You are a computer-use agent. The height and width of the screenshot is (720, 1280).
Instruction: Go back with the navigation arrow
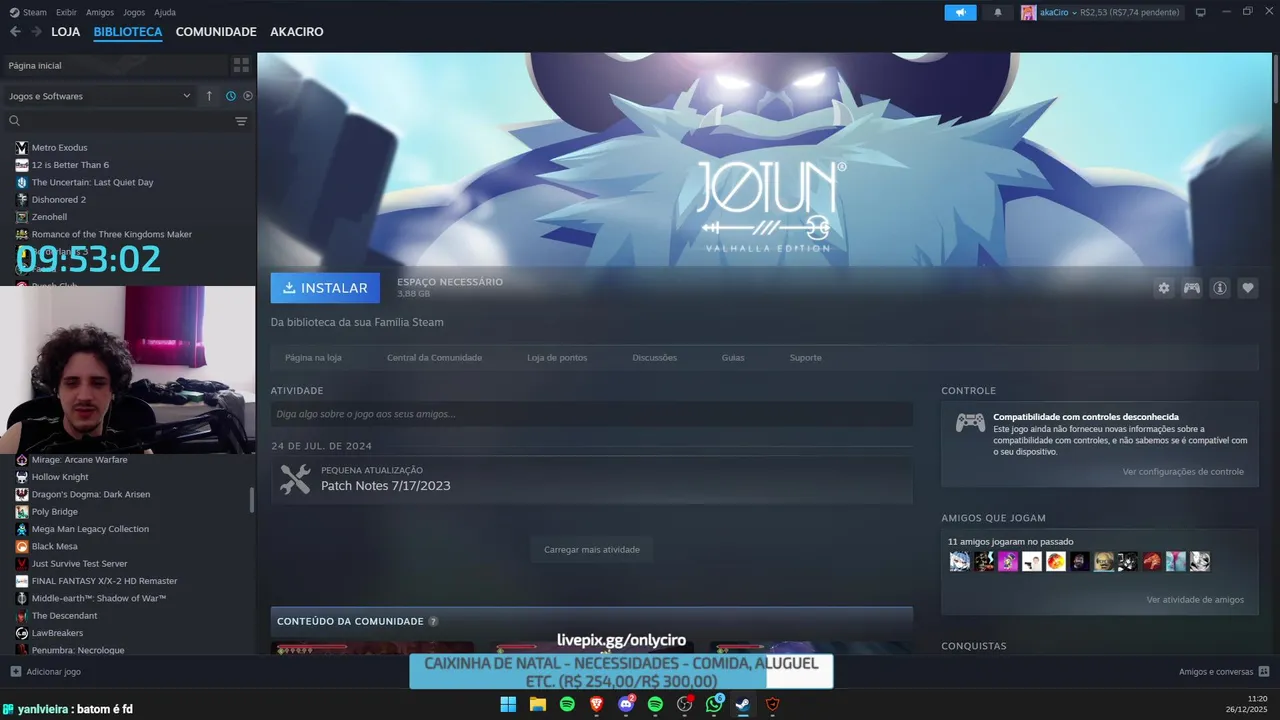[15, 32]
